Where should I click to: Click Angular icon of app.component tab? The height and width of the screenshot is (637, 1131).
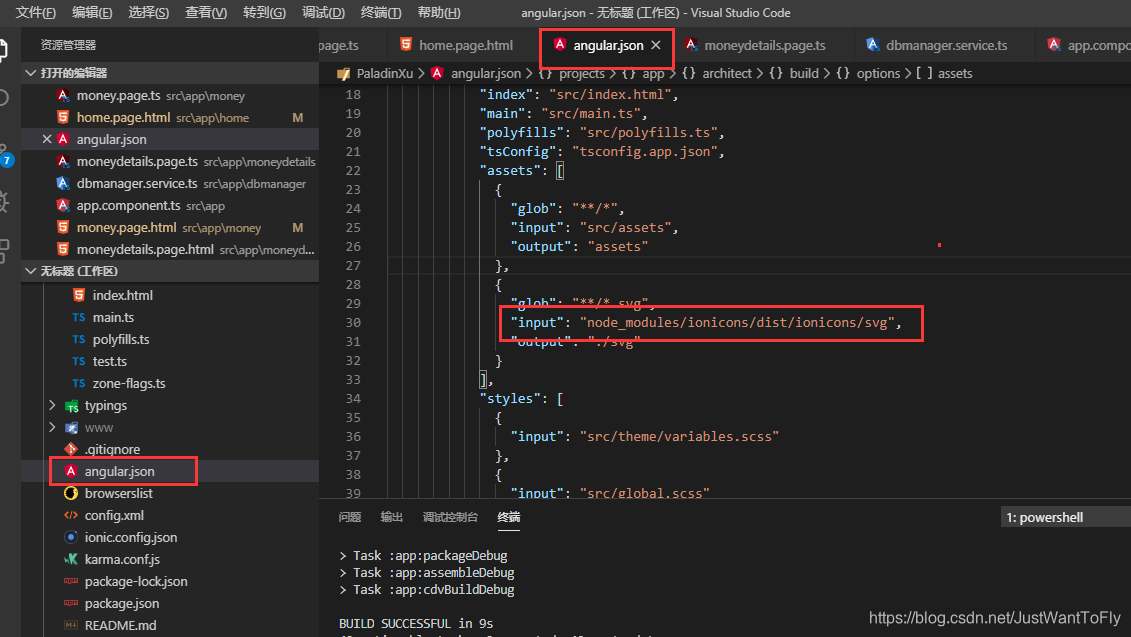[x=1055, y=45]
